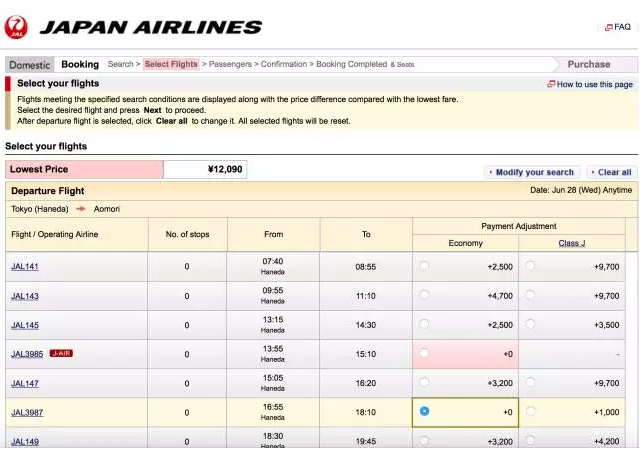Select Class J fare for JAL141

[x=530, y=266]
